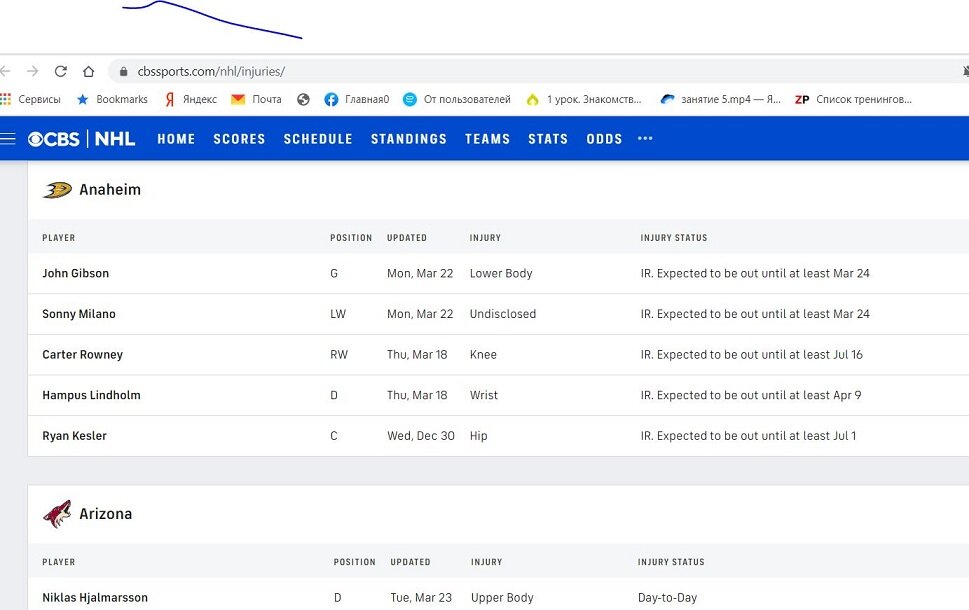Open the Anaheim team heading link
This screenshot has height=610, width=969.
click(110, 190)
